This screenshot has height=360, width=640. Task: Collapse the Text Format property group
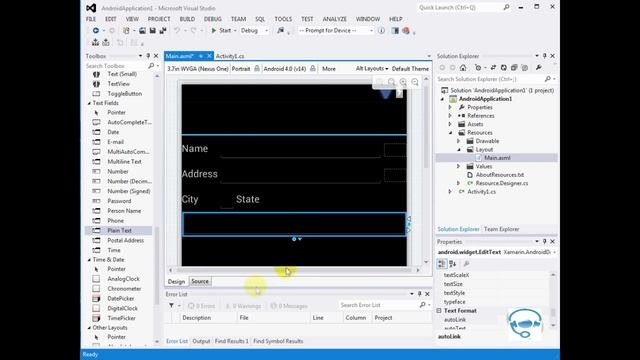(439, 311)
